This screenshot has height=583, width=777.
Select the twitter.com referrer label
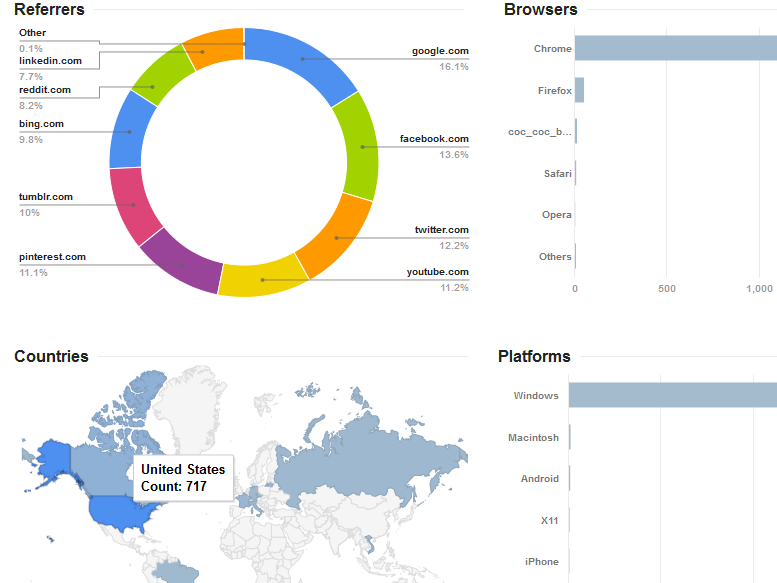pos(442,230)
